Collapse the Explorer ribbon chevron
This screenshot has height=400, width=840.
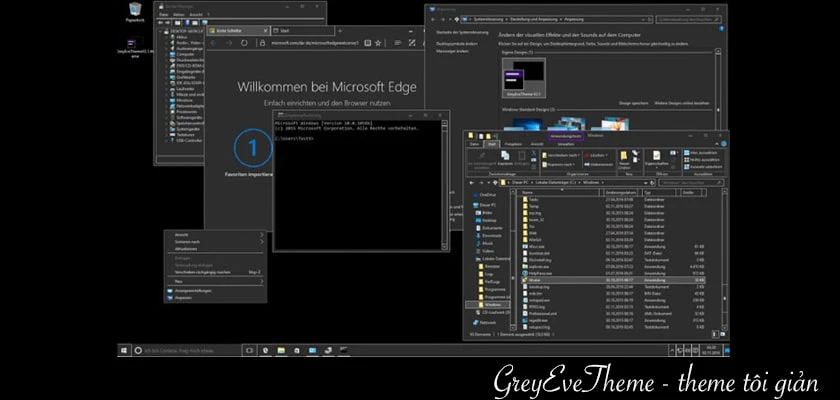717,144
